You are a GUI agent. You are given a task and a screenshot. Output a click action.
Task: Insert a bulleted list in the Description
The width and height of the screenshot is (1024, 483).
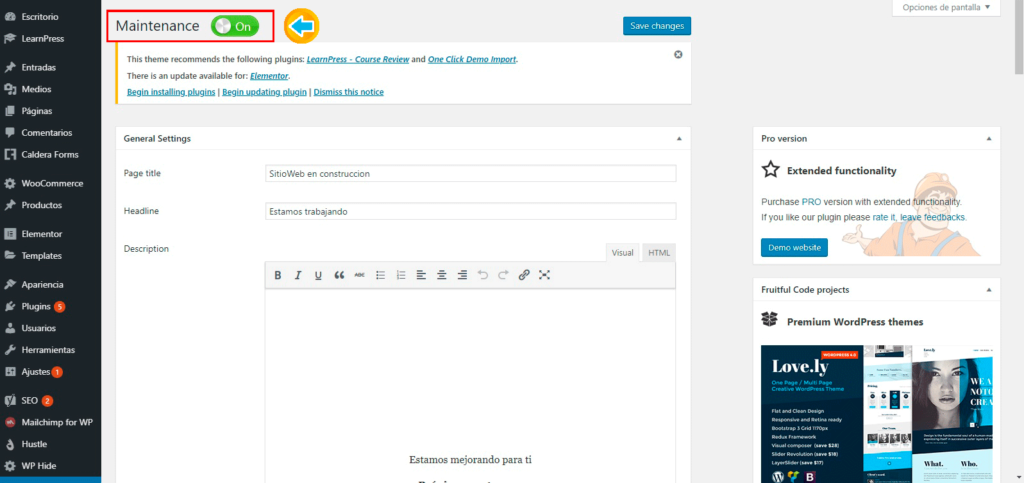380,275
